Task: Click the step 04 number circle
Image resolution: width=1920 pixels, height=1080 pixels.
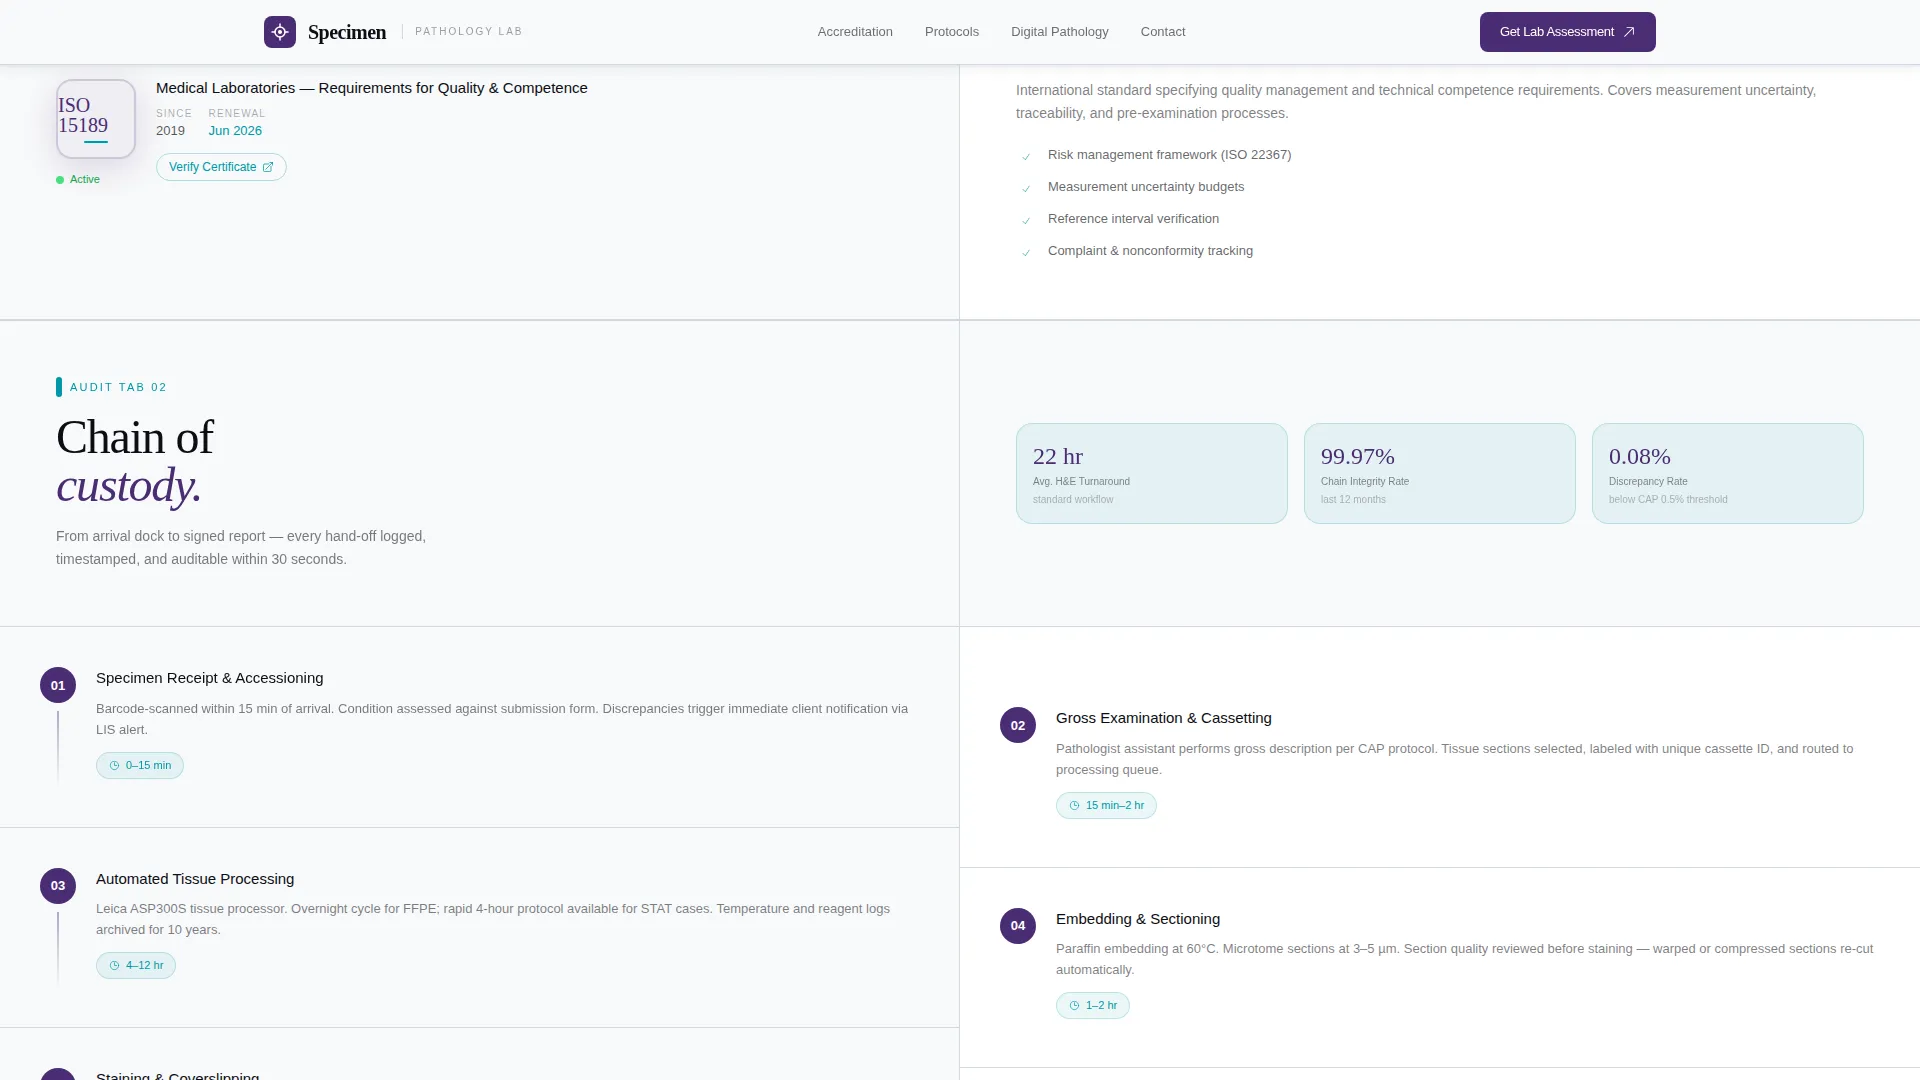Action: tap(1018, 926)
